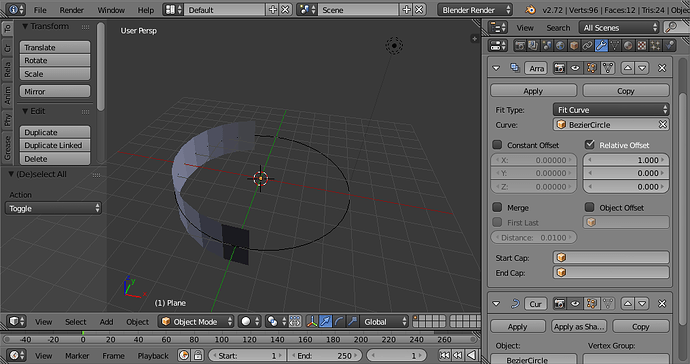The image size is (690, 364).
Task: Open the Toggle action dropdown
Action: coord(53,208)
